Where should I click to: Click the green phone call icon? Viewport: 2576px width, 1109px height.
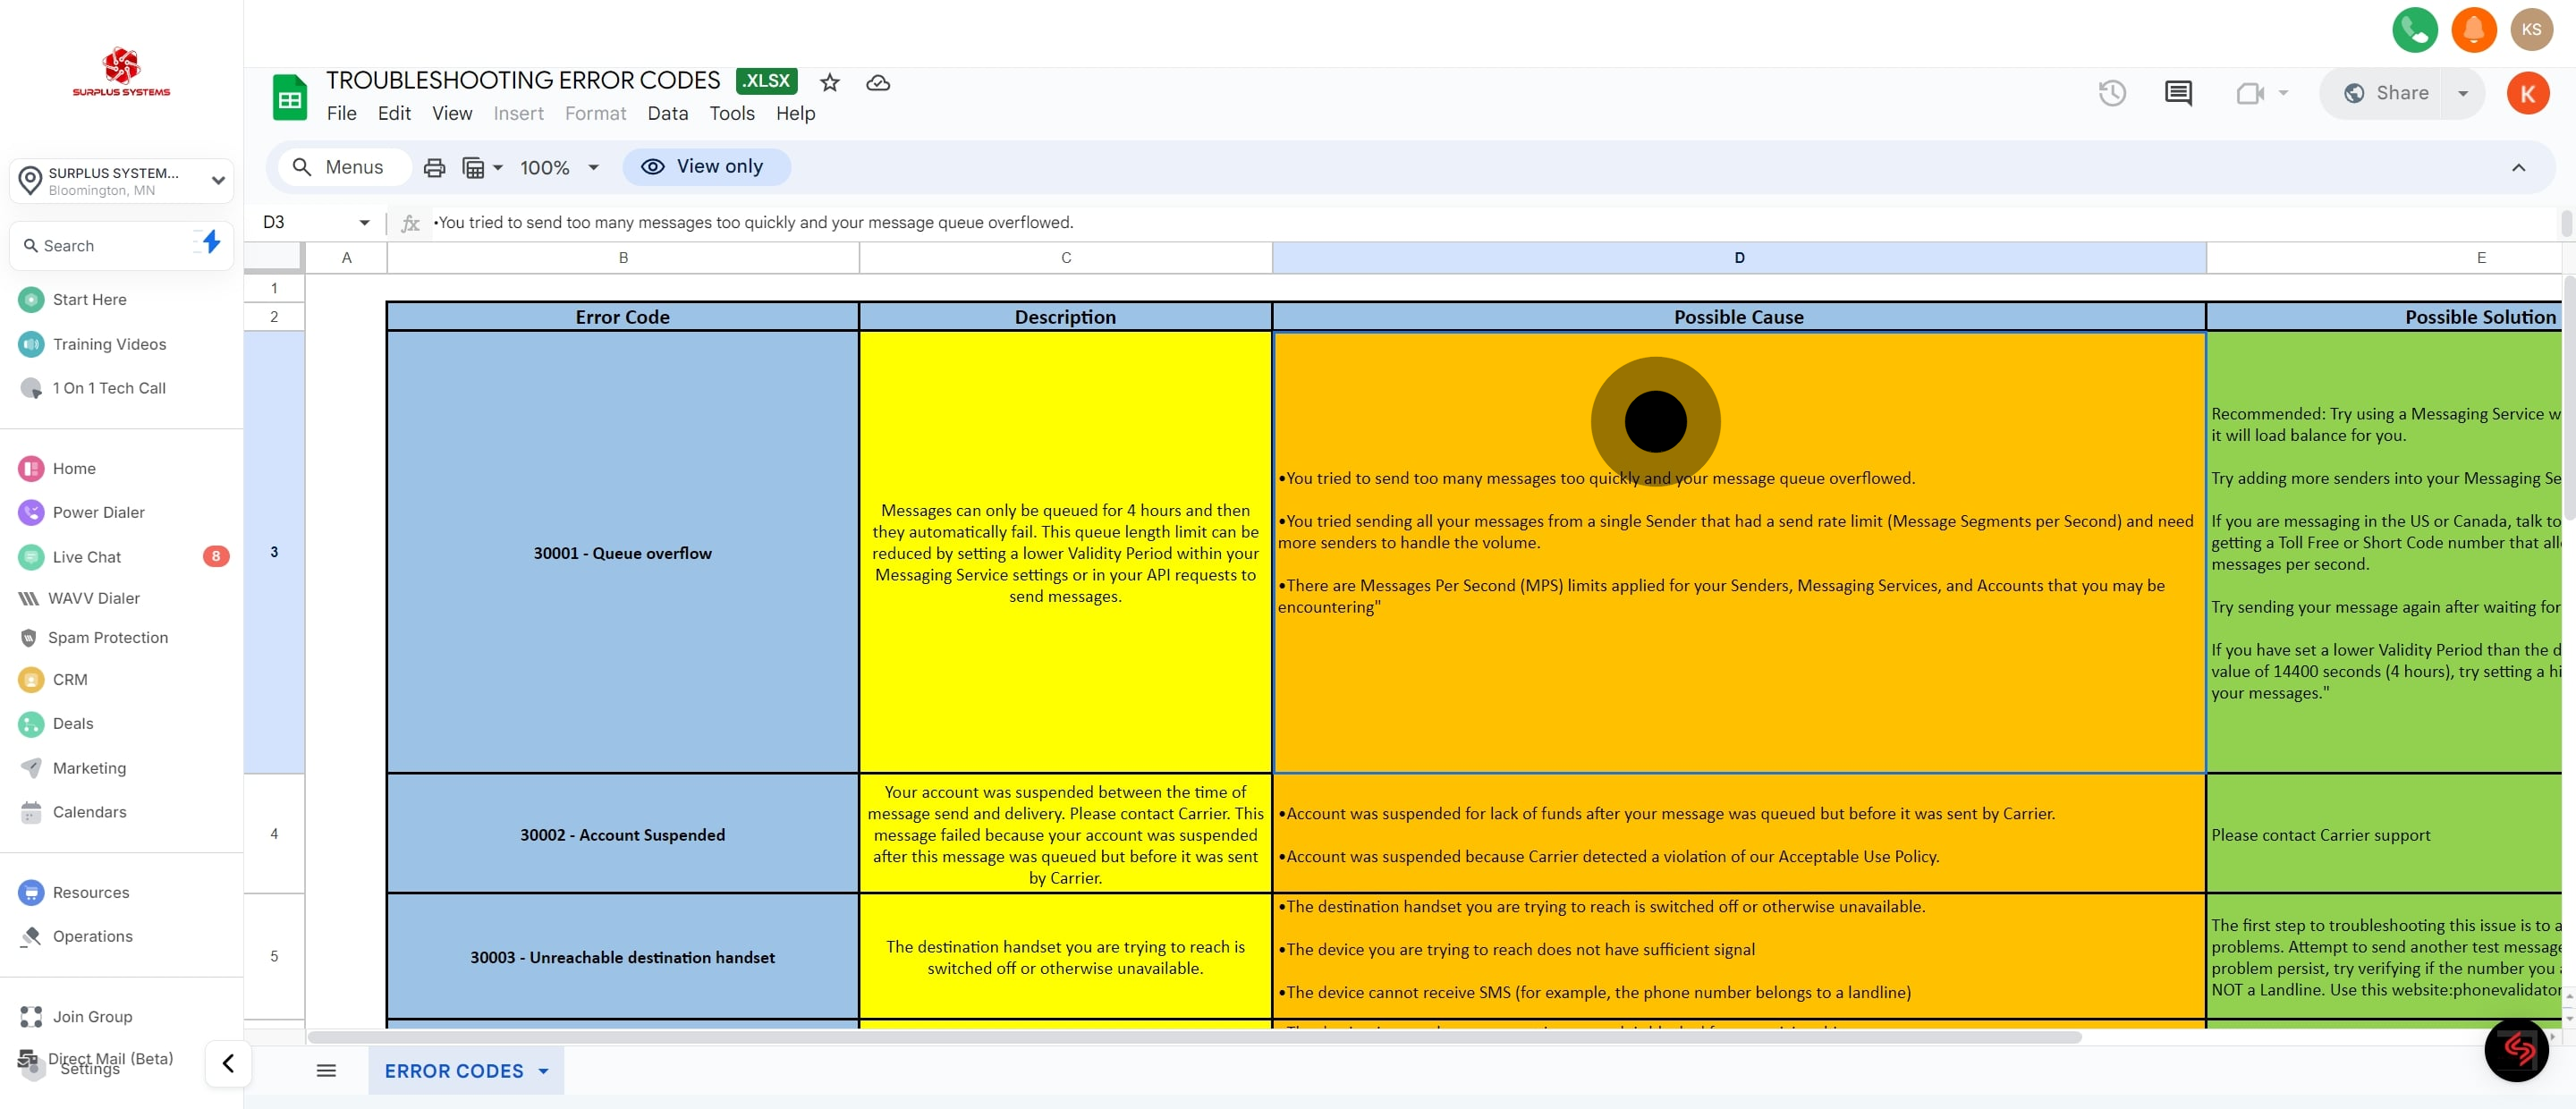click(2413, 30)
